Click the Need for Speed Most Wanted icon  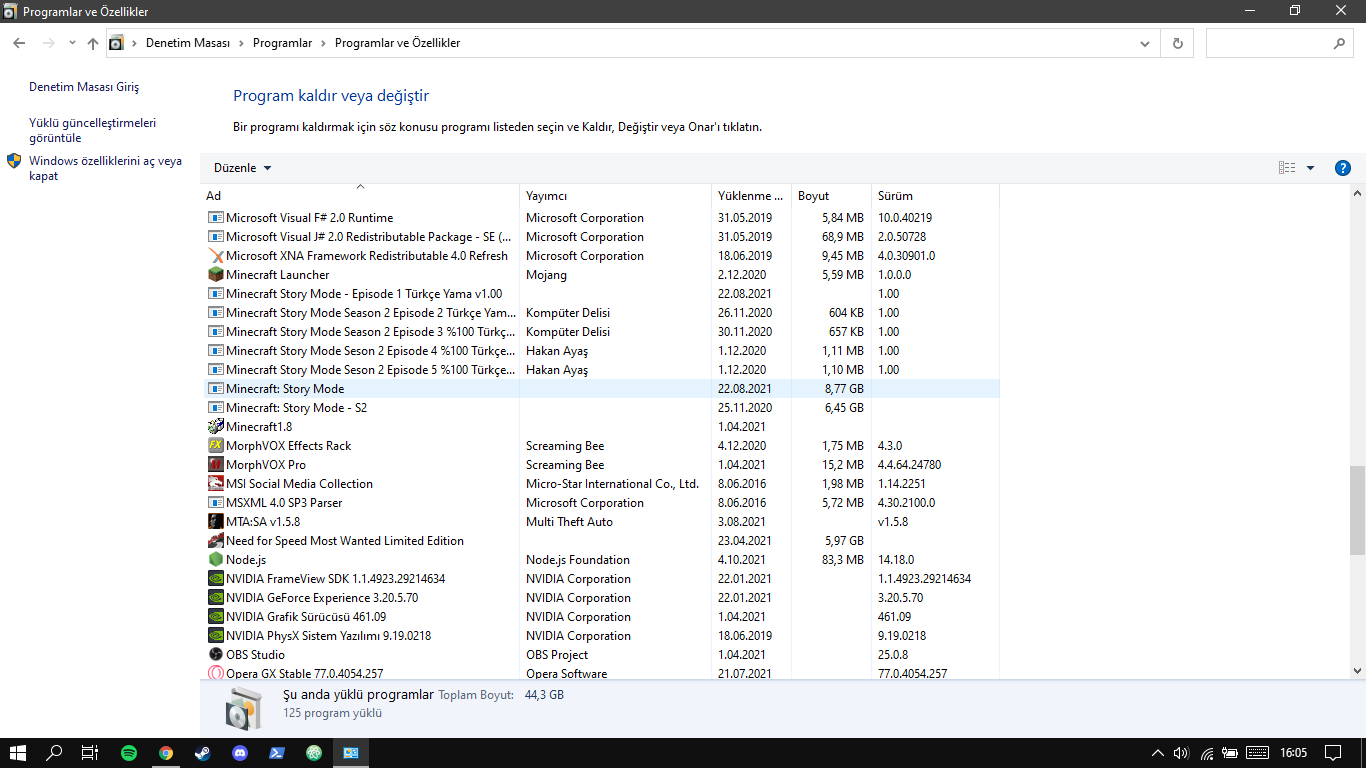[216, 541]
